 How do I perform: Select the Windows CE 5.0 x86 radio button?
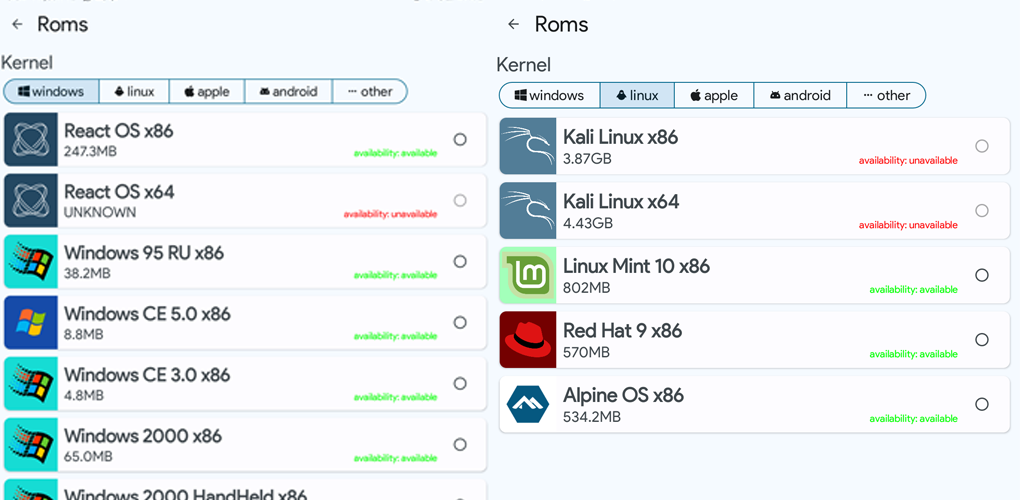coord(460,322)
